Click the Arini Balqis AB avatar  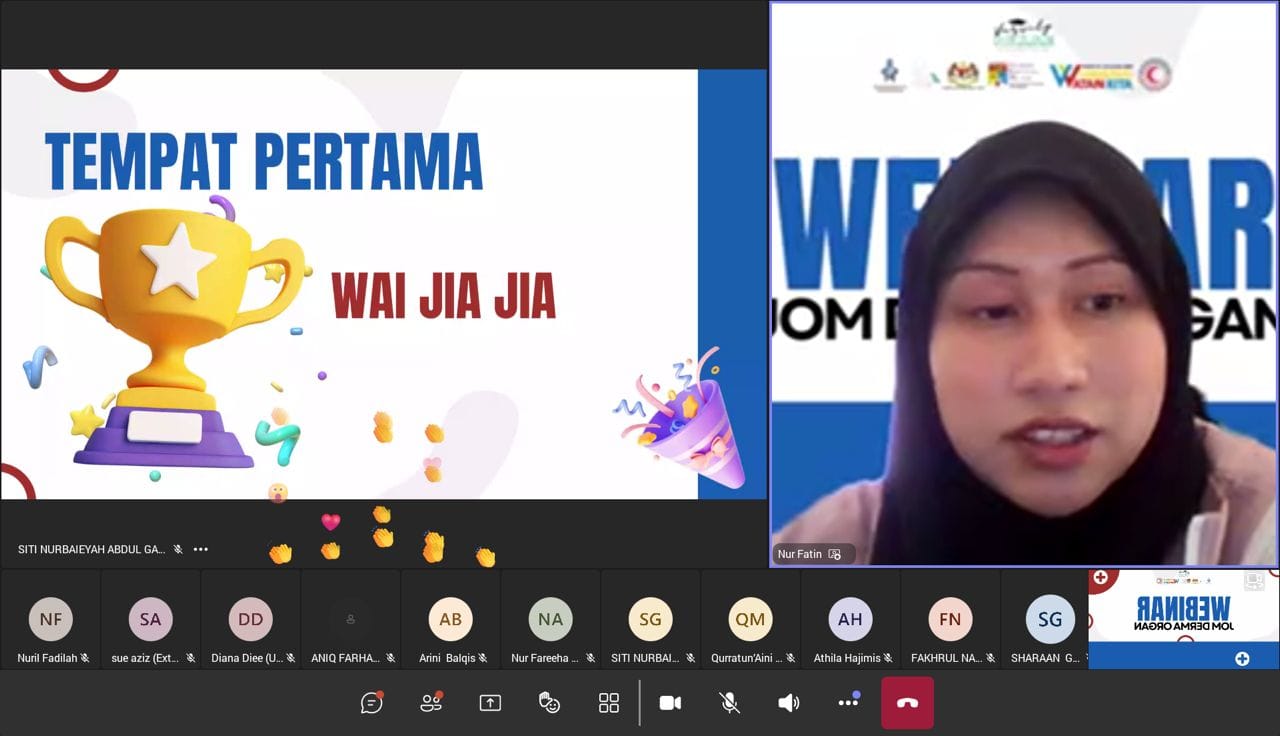(x=450, y=619)
